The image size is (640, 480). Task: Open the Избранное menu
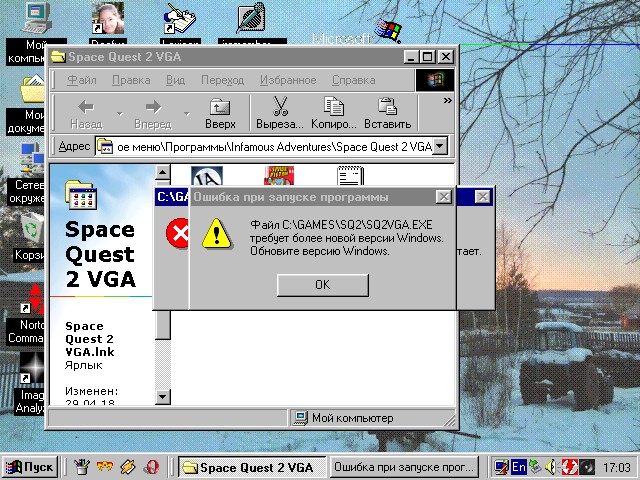(x=288, y=80)
